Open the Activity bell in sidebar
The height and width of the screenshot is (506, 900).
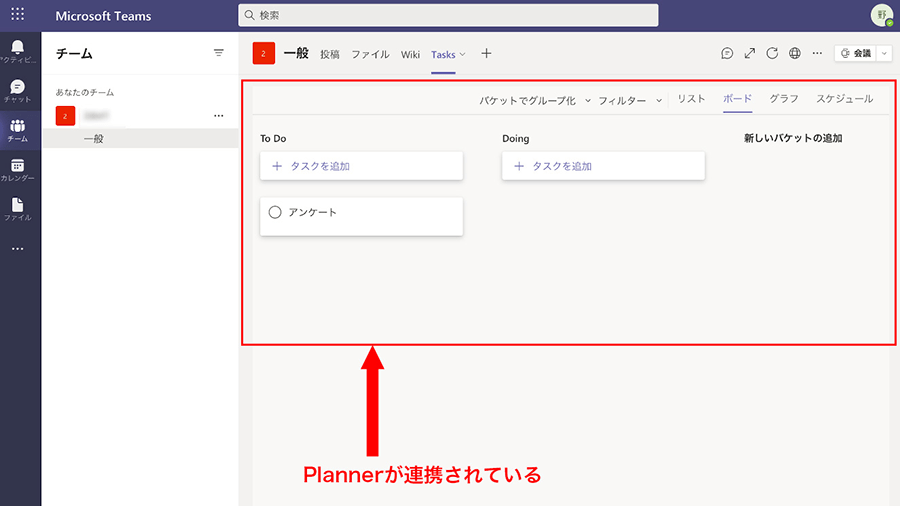(18, 51)
